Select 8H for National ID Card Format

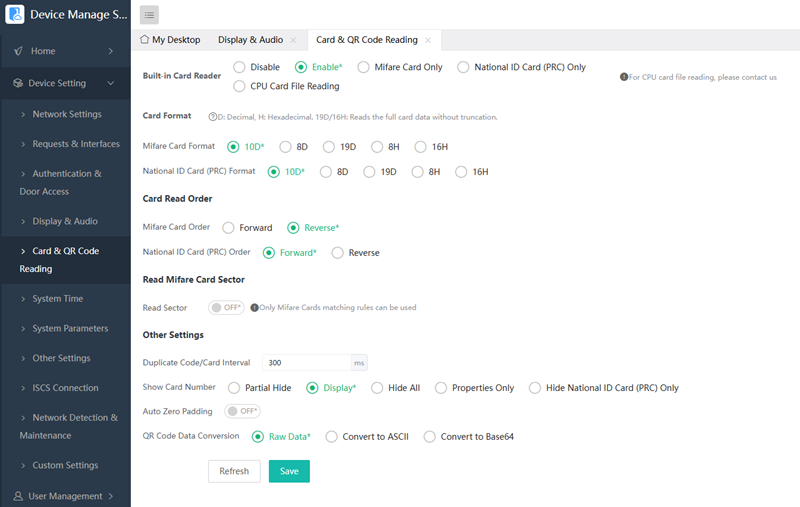pyautogui.click(x=418, y=172)
